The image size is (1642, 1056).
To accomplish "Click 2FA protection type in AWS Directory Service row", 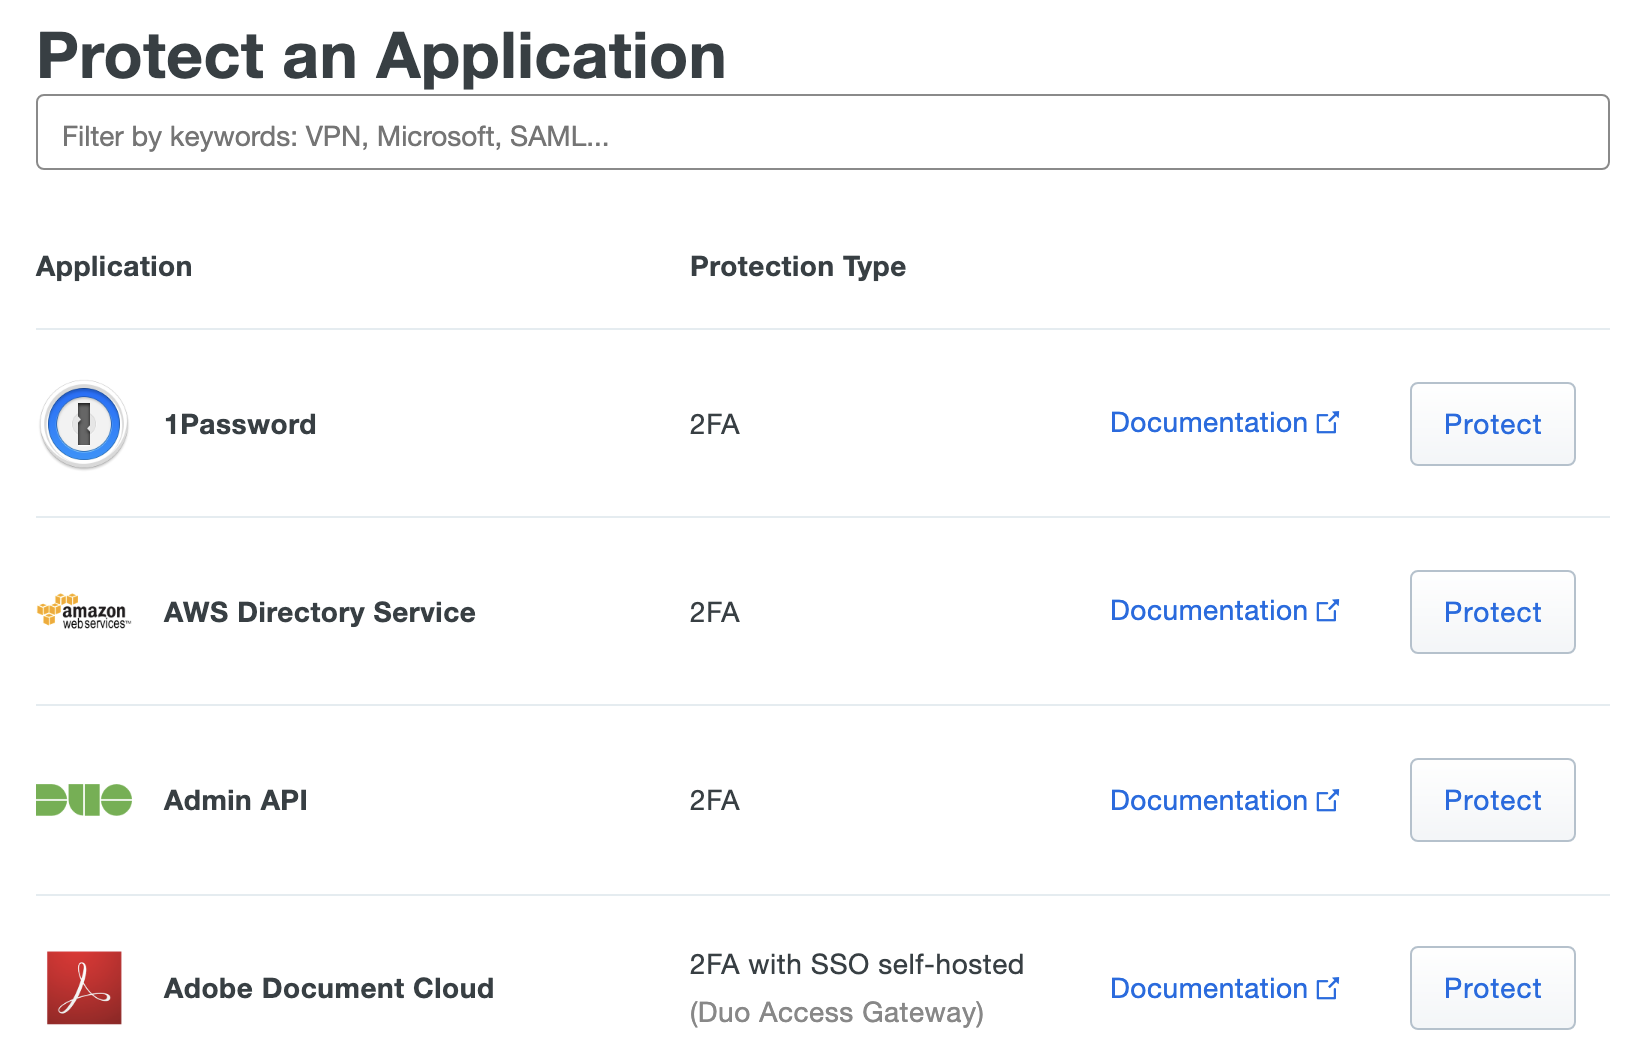I will [x=714, y=612].
